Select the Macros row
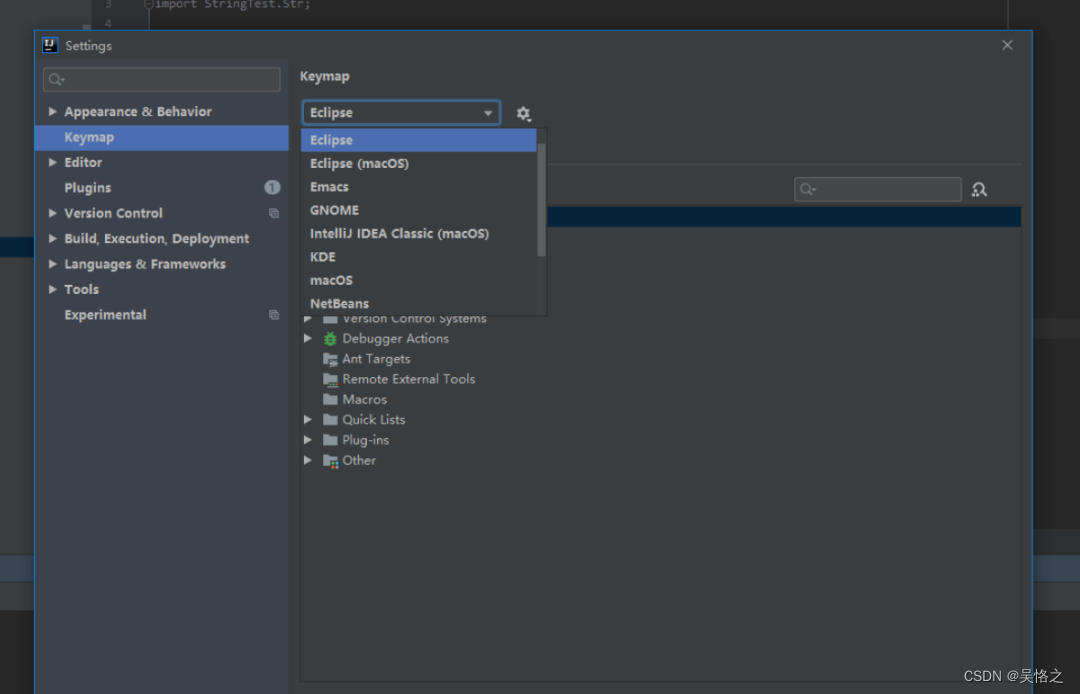1080x694 pixels. pos(661,399)
